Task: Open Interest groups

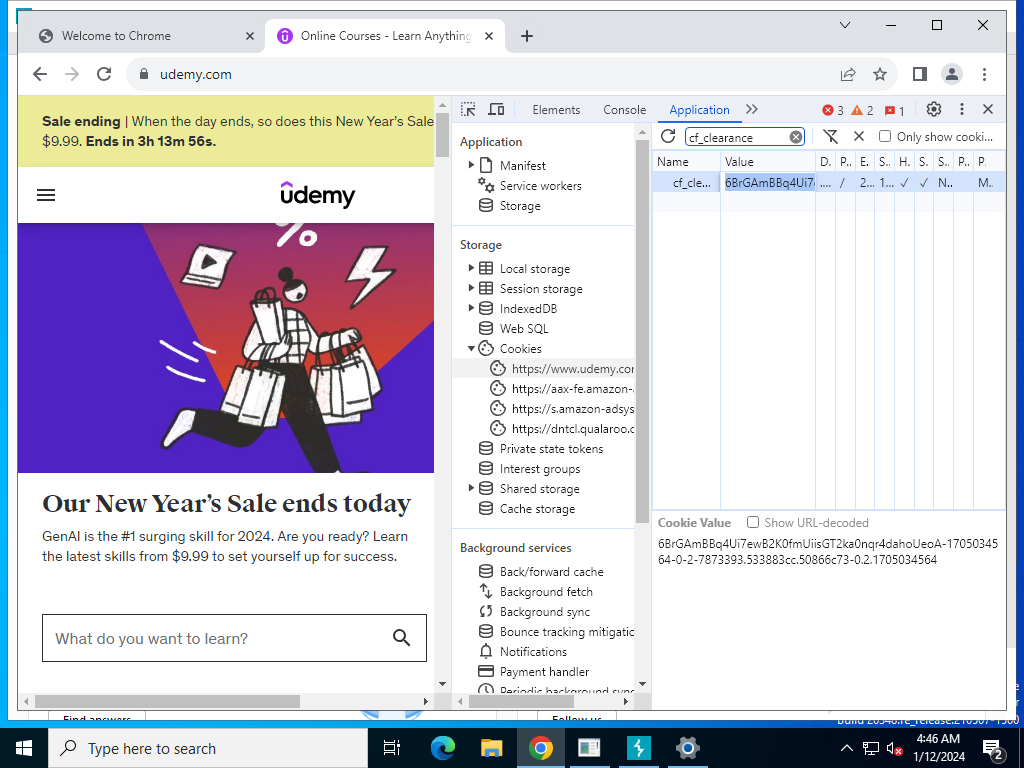Action: 539,469
